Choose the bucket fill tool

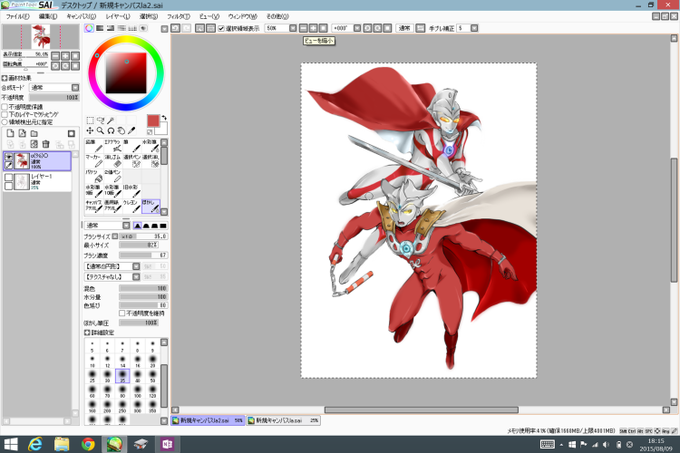pyautogui.click(x=94, y=176)
